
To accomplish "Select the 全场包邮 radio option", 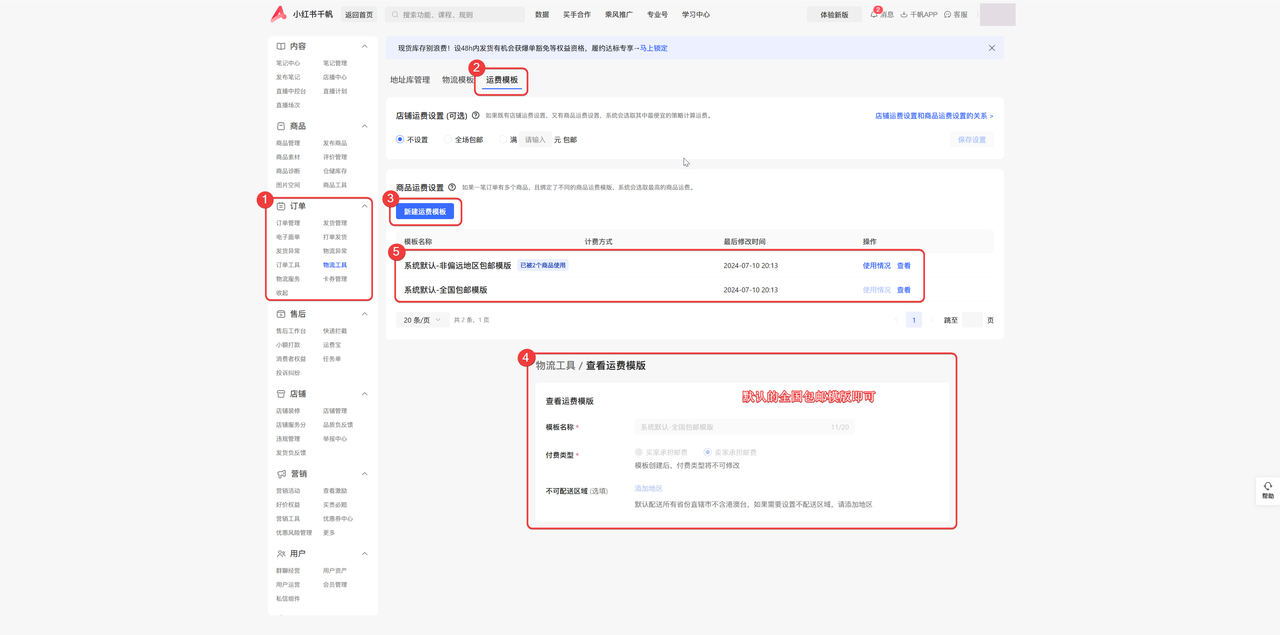I will pyautogui.click(x=448, y=140).
